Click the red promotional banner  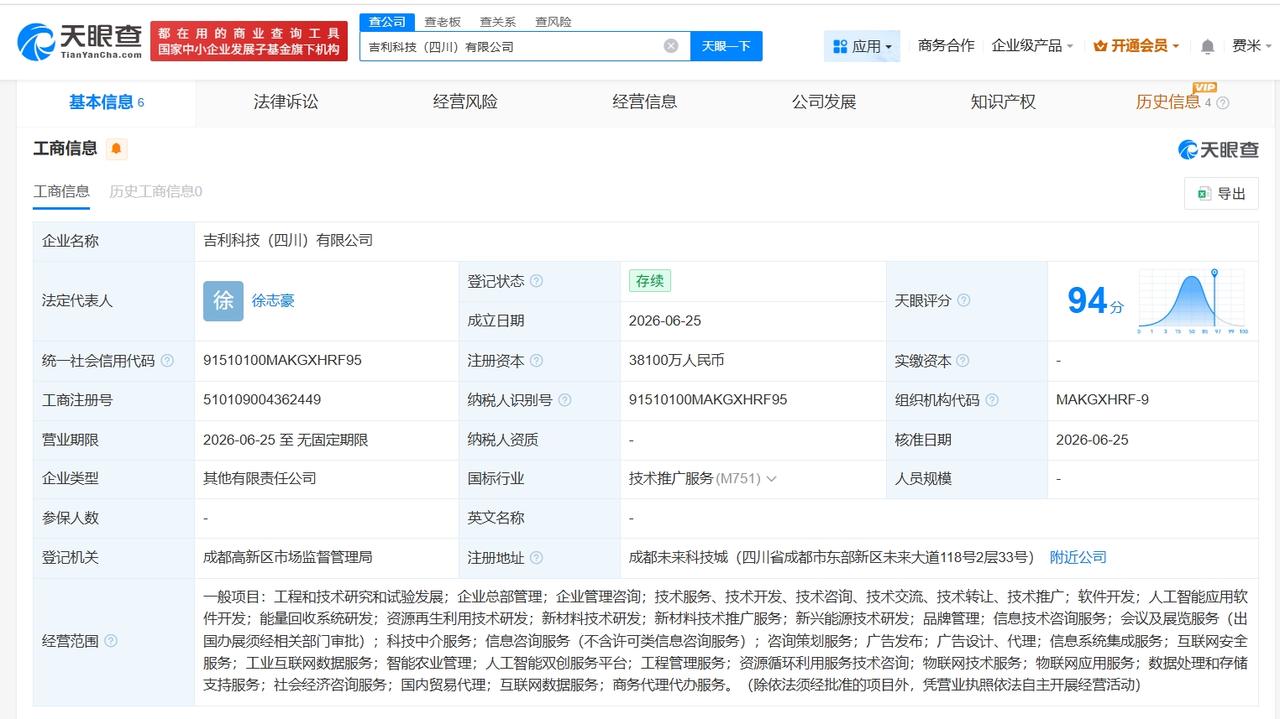pos(249,41)
